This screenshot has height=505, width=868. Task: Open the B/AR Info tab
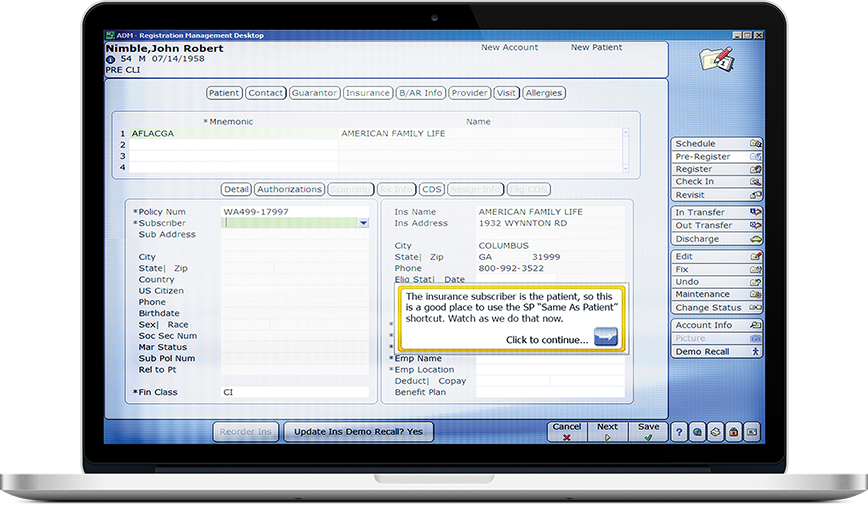(x=420, y=93)
